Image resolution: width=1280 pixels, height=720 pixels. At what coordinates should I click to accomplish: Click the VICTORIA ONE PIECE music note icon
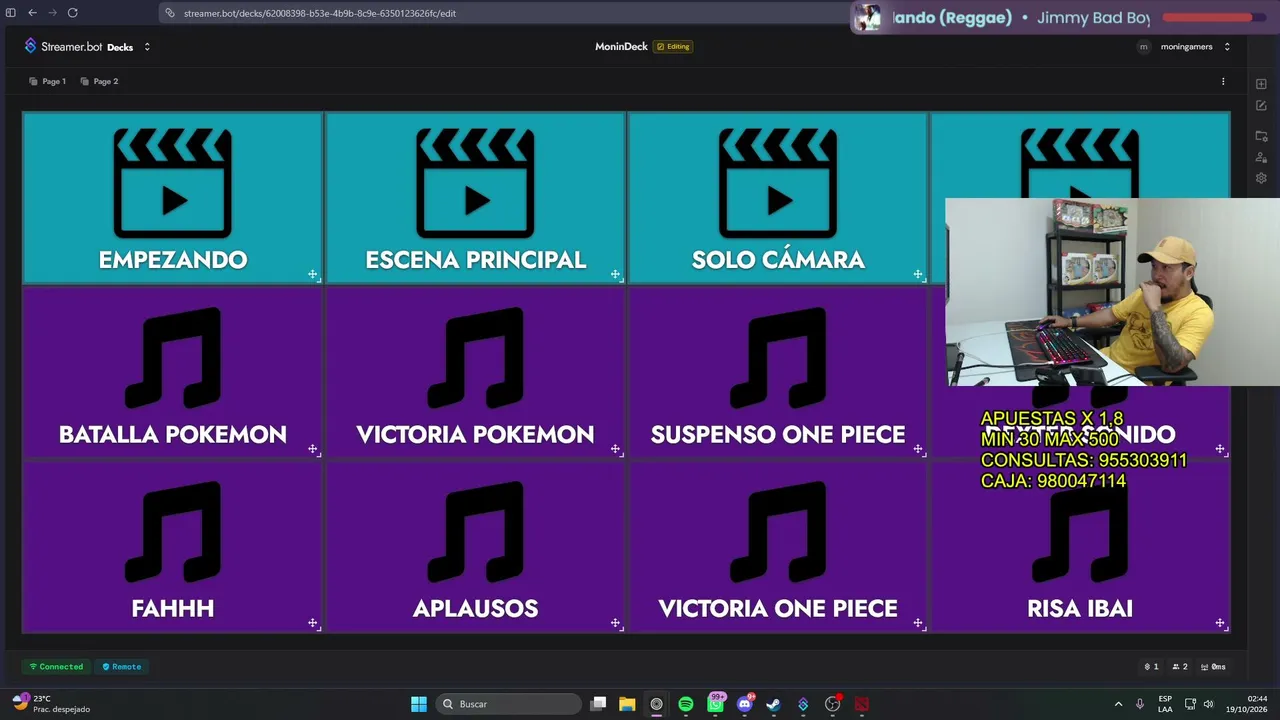point(778,532)
